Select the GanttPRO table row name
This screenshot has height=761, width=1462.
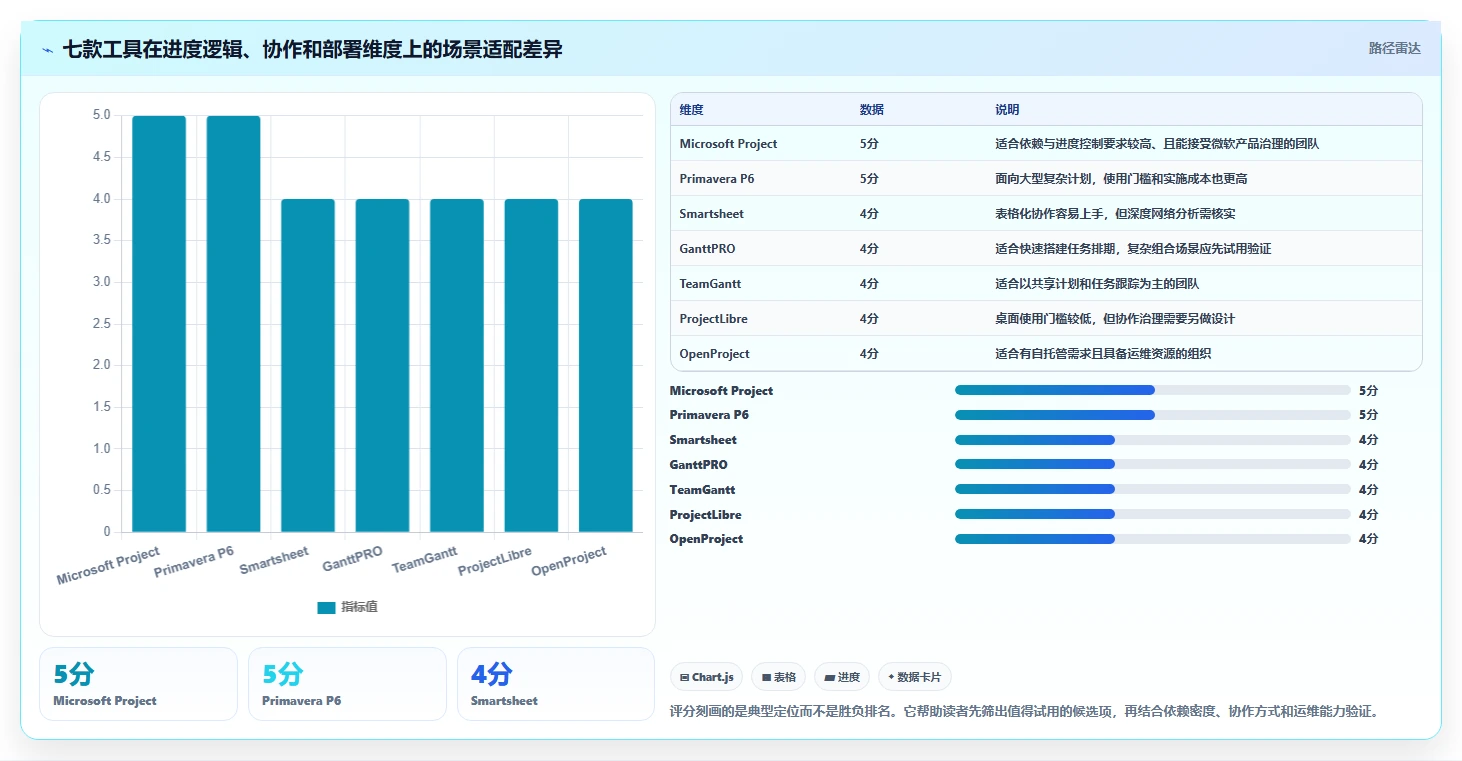(x=707, y=249)
